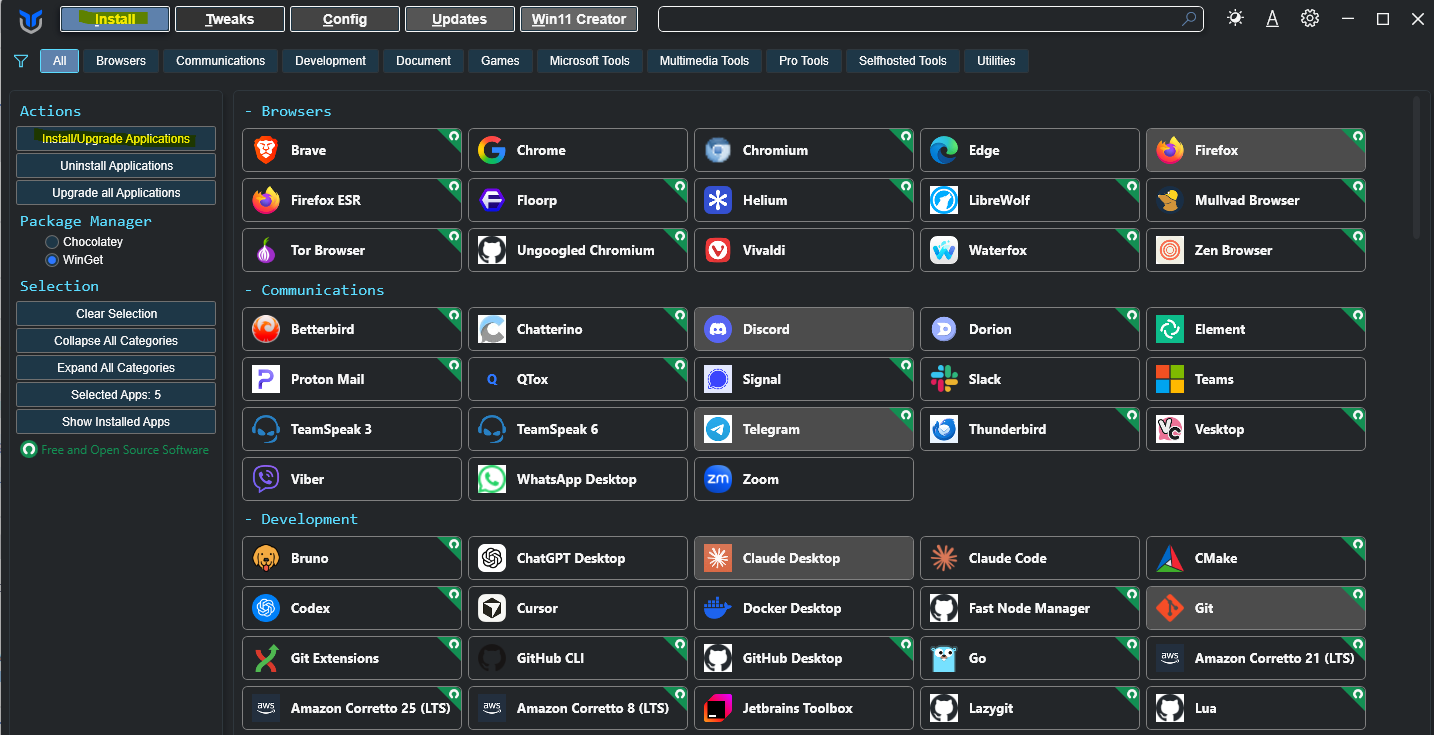
Task: Click the Betterbird icon
Action: (x=266, y=329)
